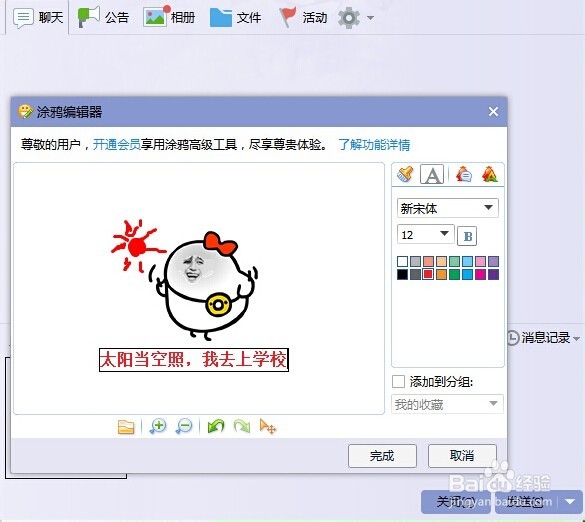Click the chicken sticker image on canvas
The width and height of the screenshot is (585, 522).
[x=204, y=287]
